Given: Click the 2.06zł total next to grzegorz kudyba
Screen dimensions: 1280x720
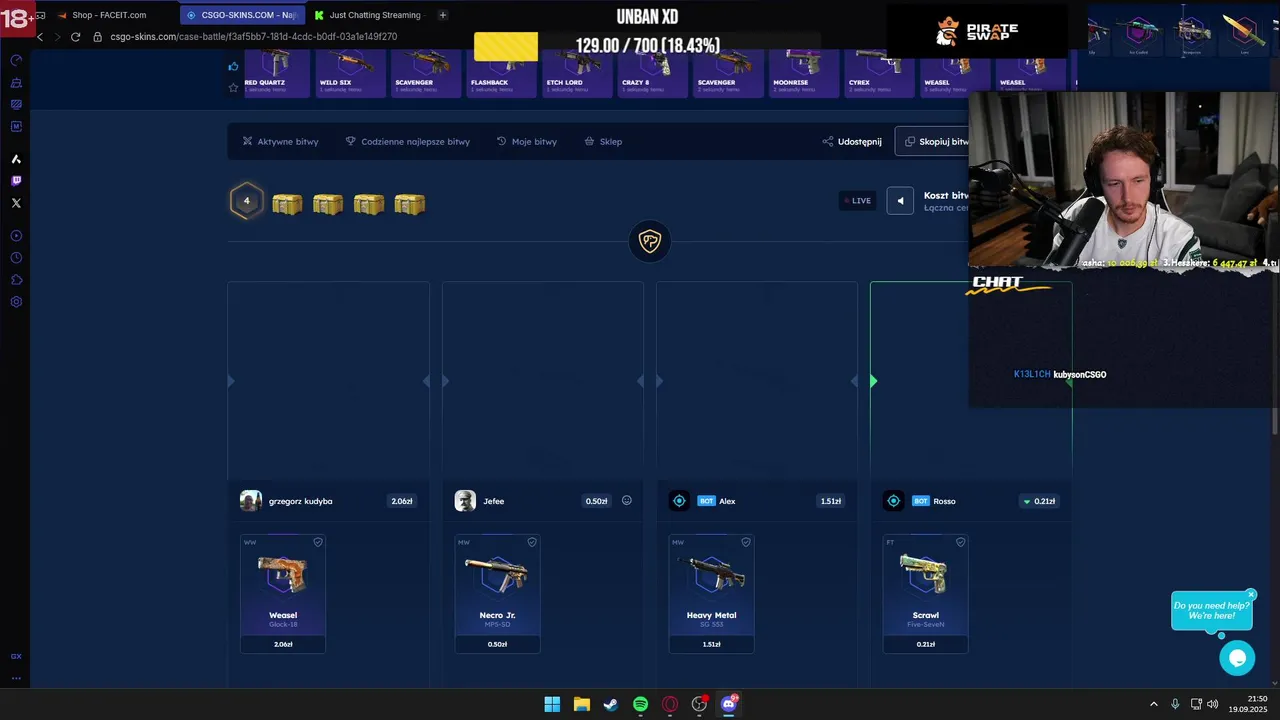Looking at the screenshot, I should coord(401,501).
